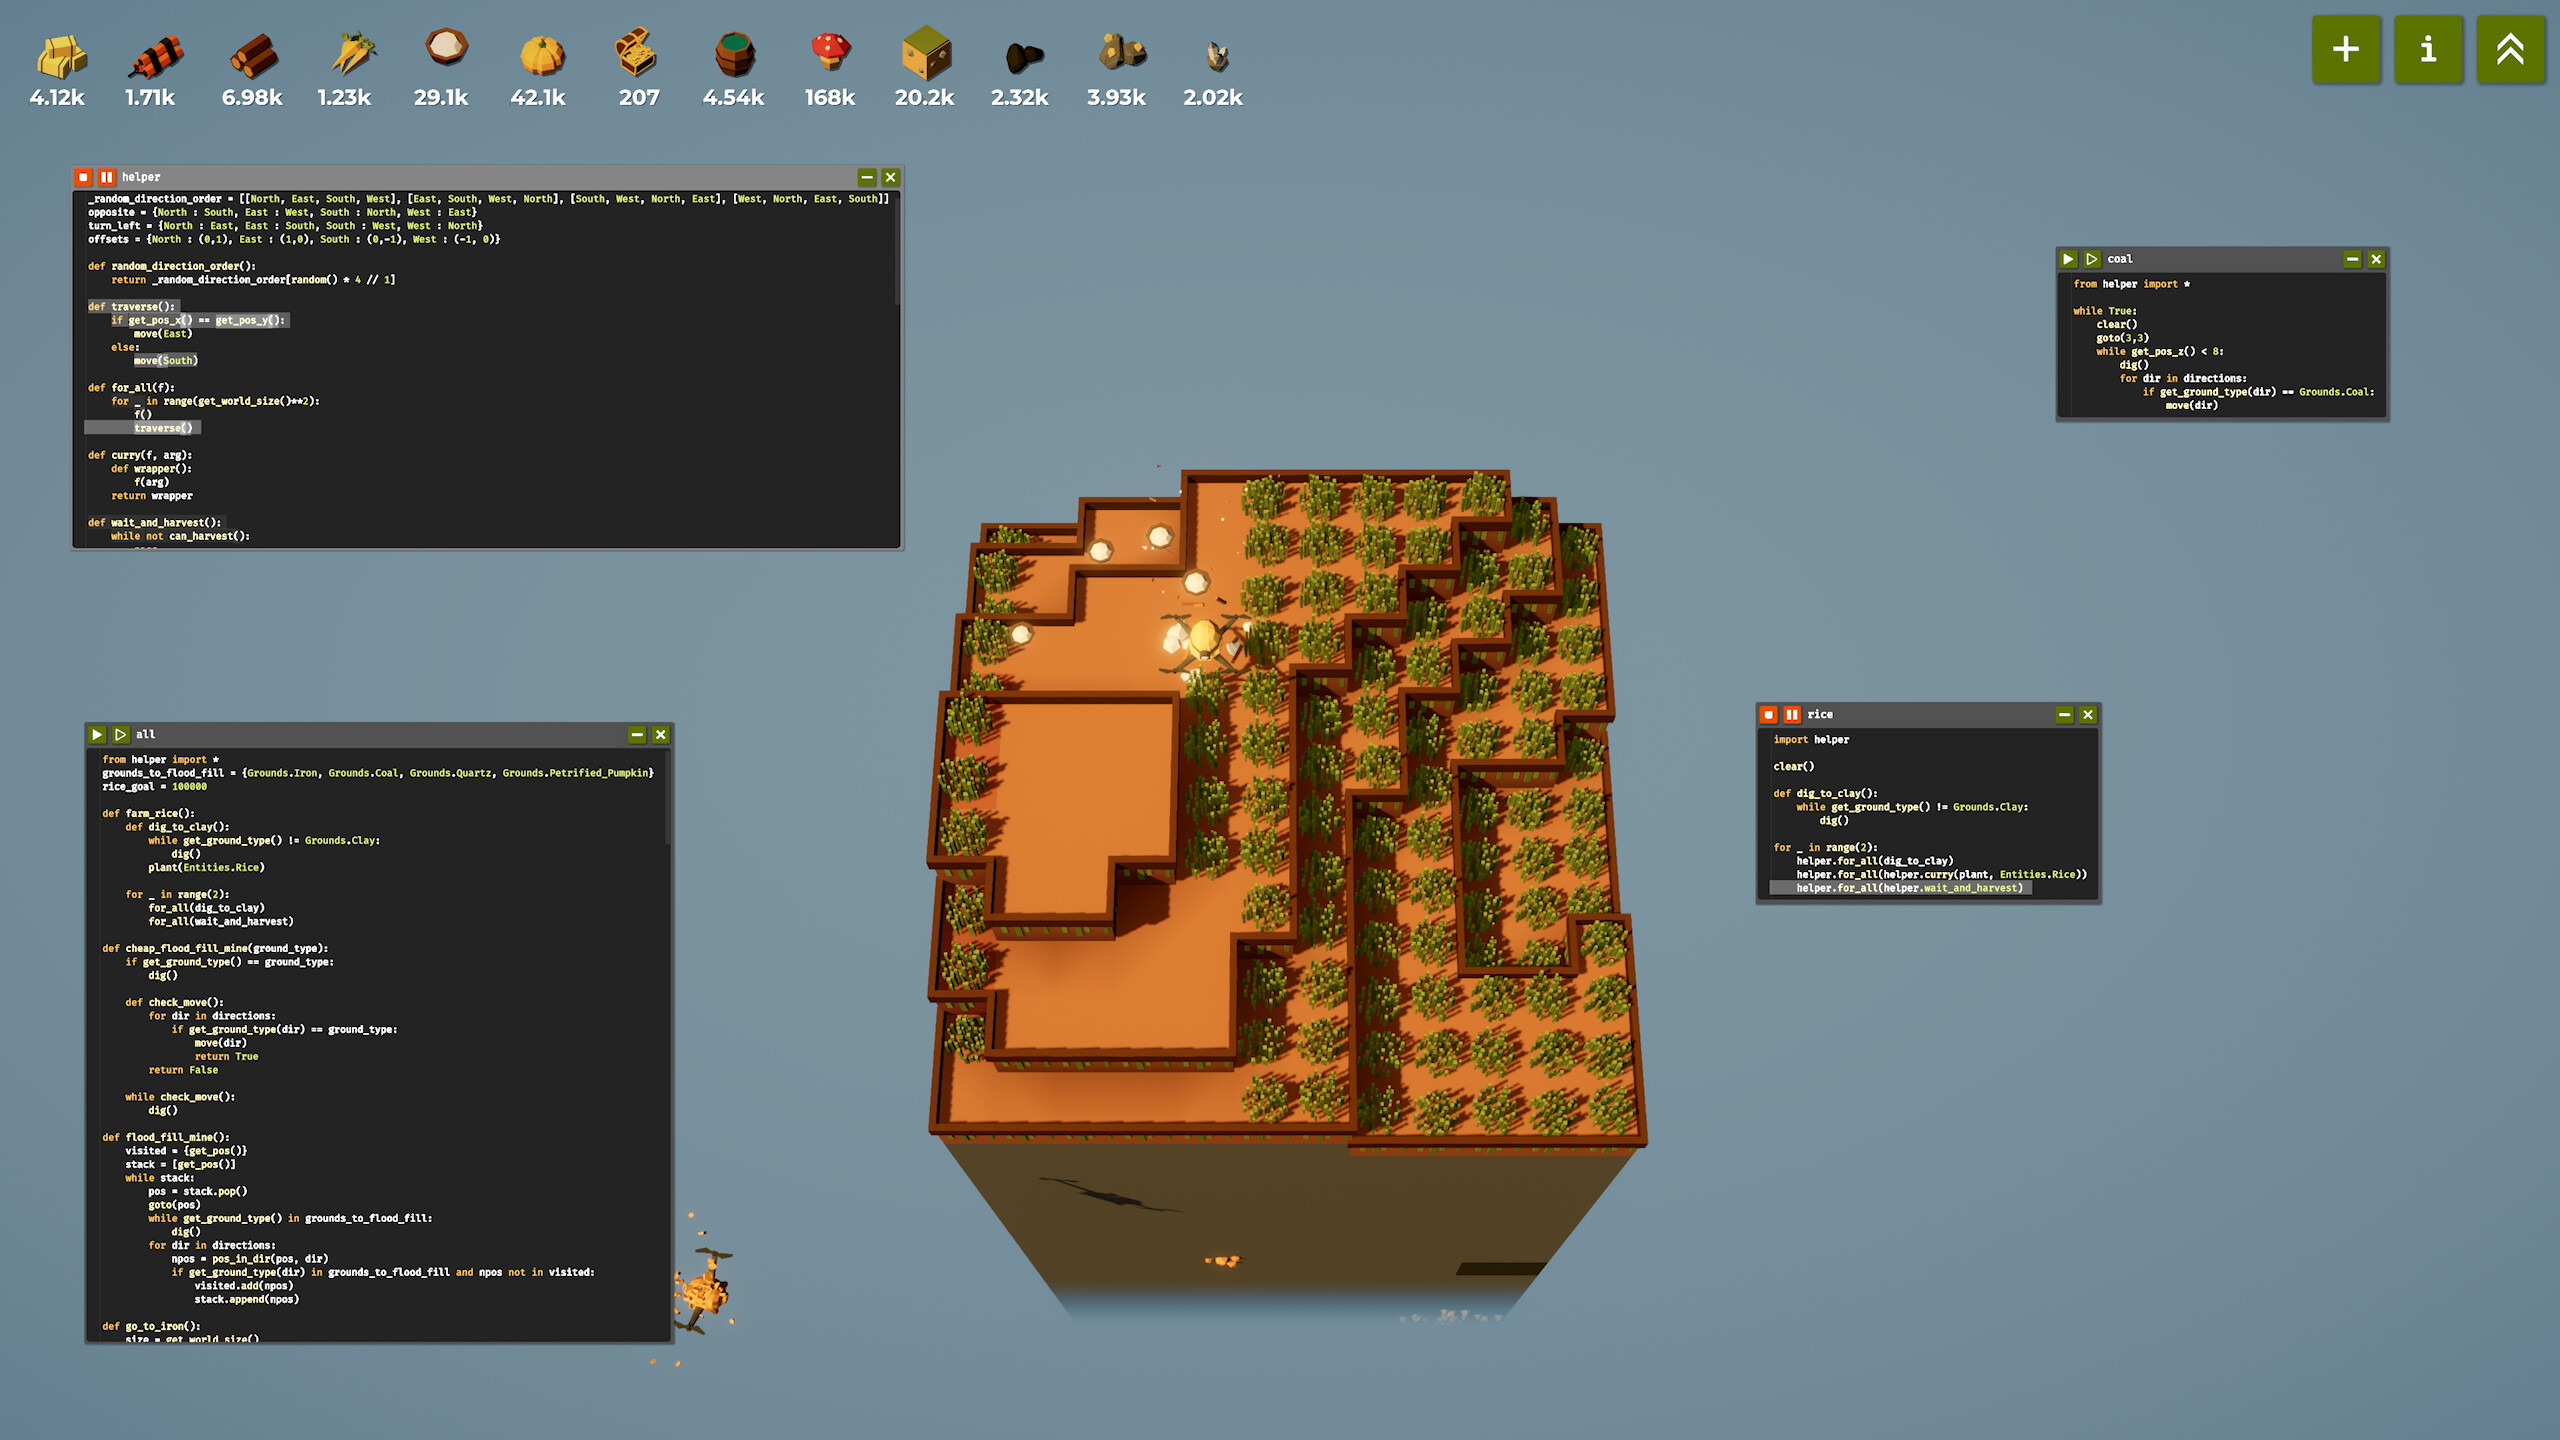Click the carrot inventory icon
Image resolution: width=2560 pixels, height=1440 pixels.
click(352, 54)
